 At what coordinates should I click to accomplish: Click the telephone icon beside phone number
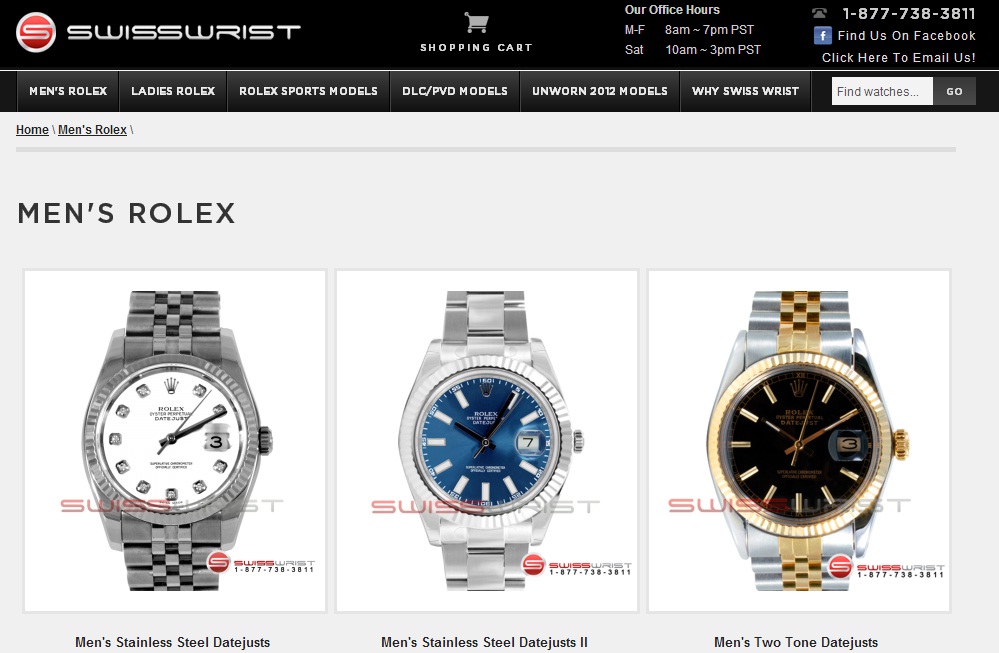click(819, 13)
